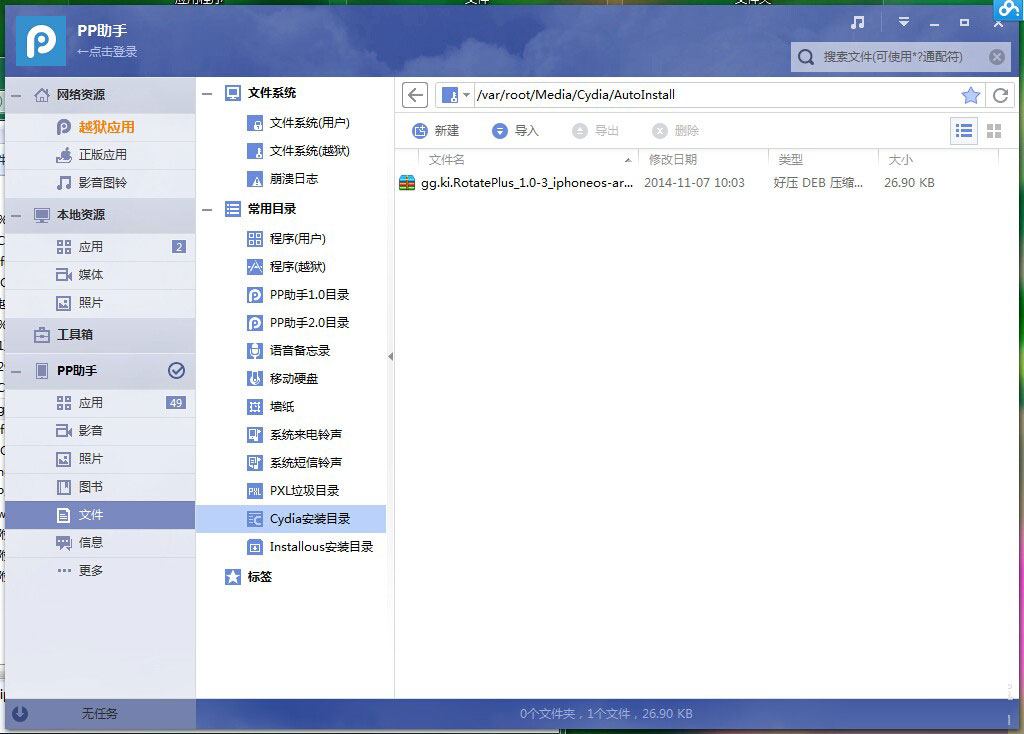The width and height of the screenshot is (1024, 734).
Task: Open PXL垃圾目录
Action: [x=293, y=491]
